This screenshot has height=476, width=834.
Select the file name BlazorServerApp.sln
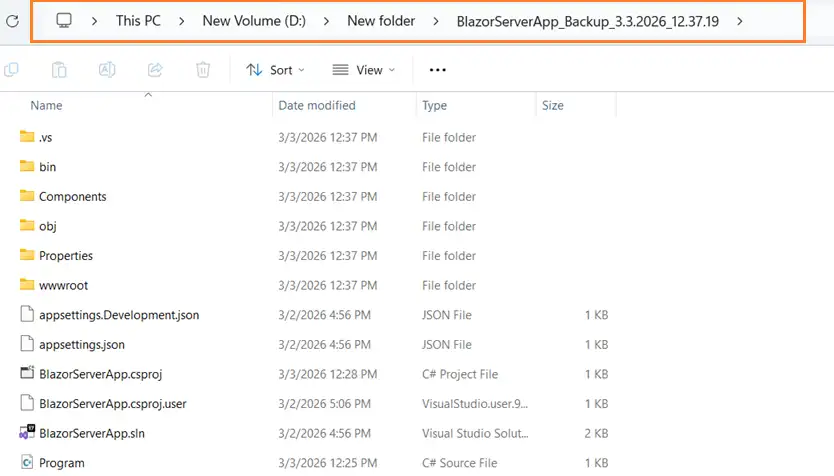92,433
